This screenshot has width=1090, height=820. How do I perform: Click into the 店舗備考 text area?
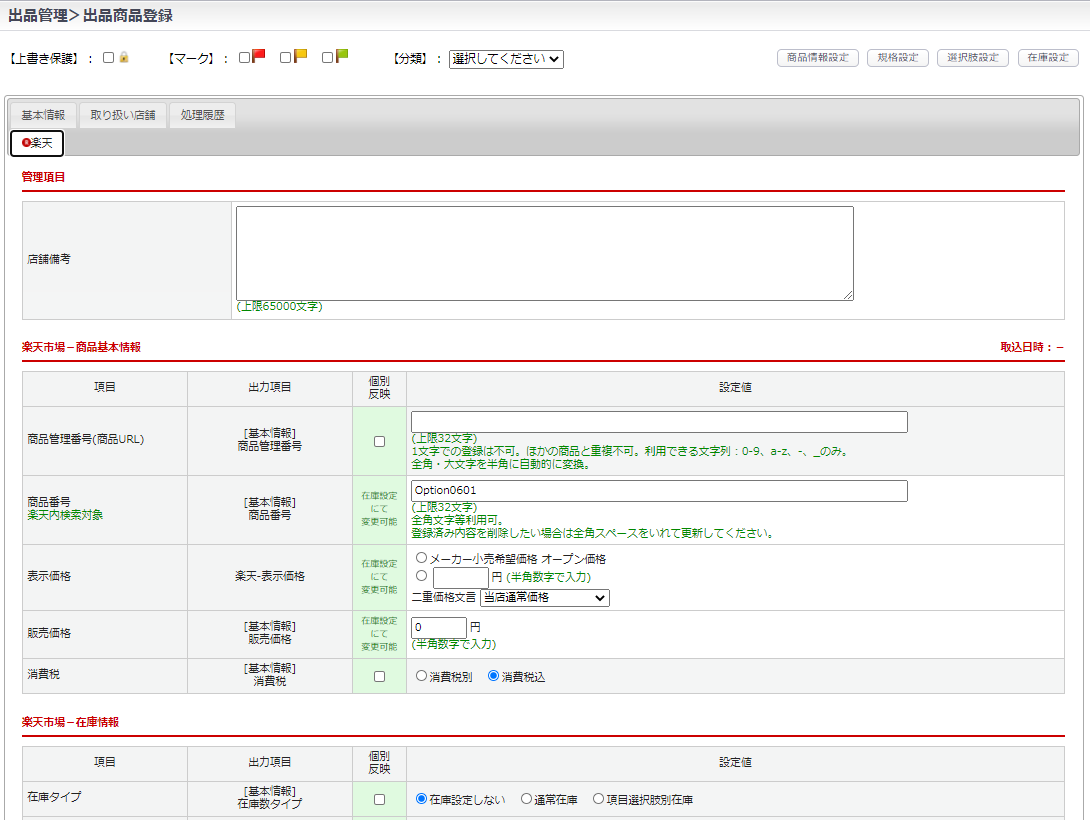tap(544, 253)
